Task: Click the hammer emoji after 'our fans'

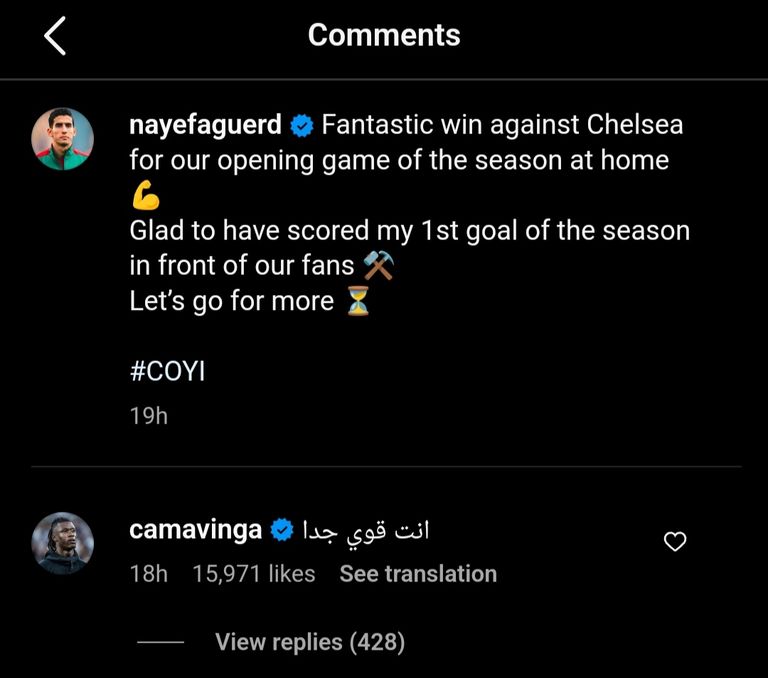Action: click(x=378, y=266)
